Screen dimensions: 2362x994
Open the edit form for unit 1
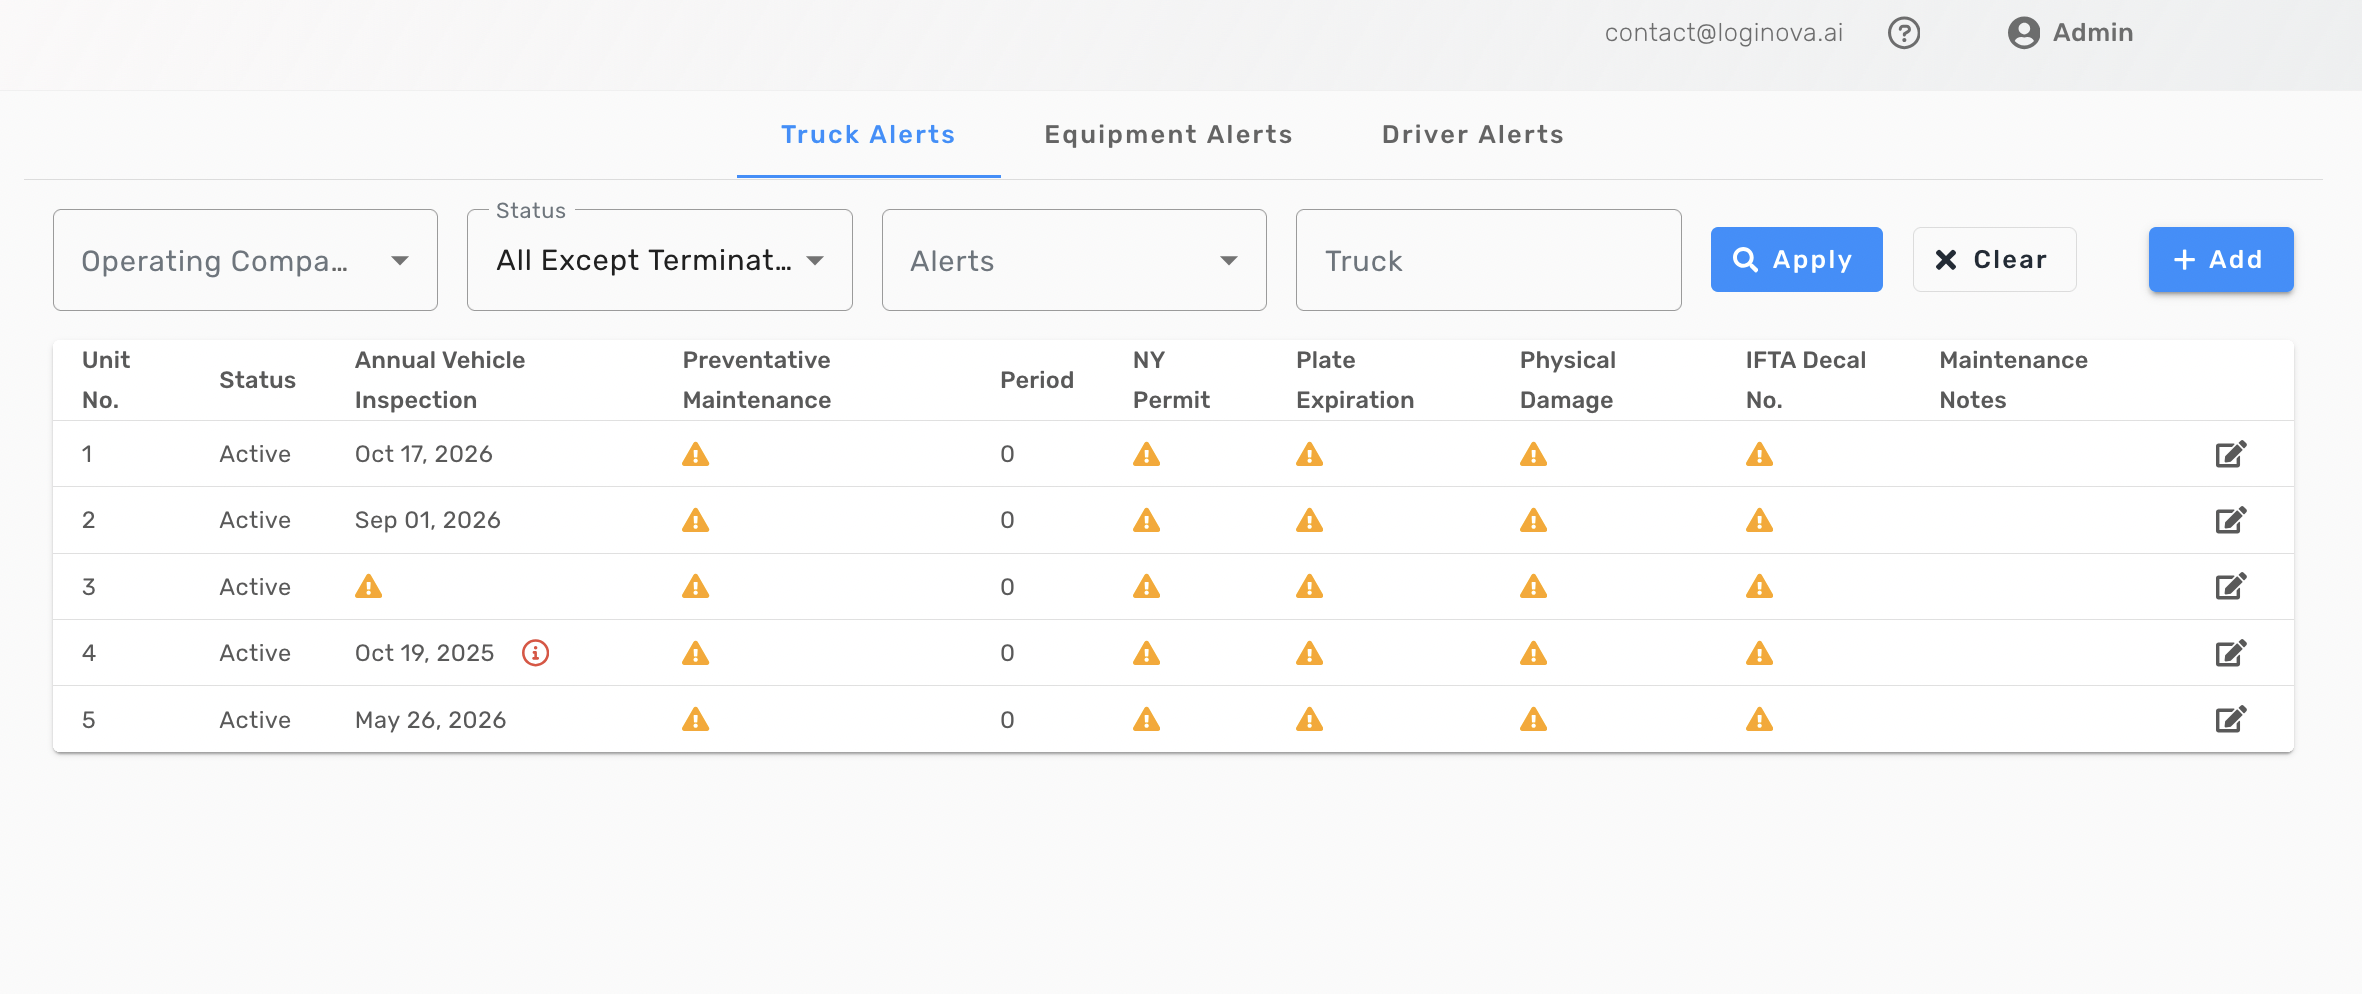(x=2231, y=453)
